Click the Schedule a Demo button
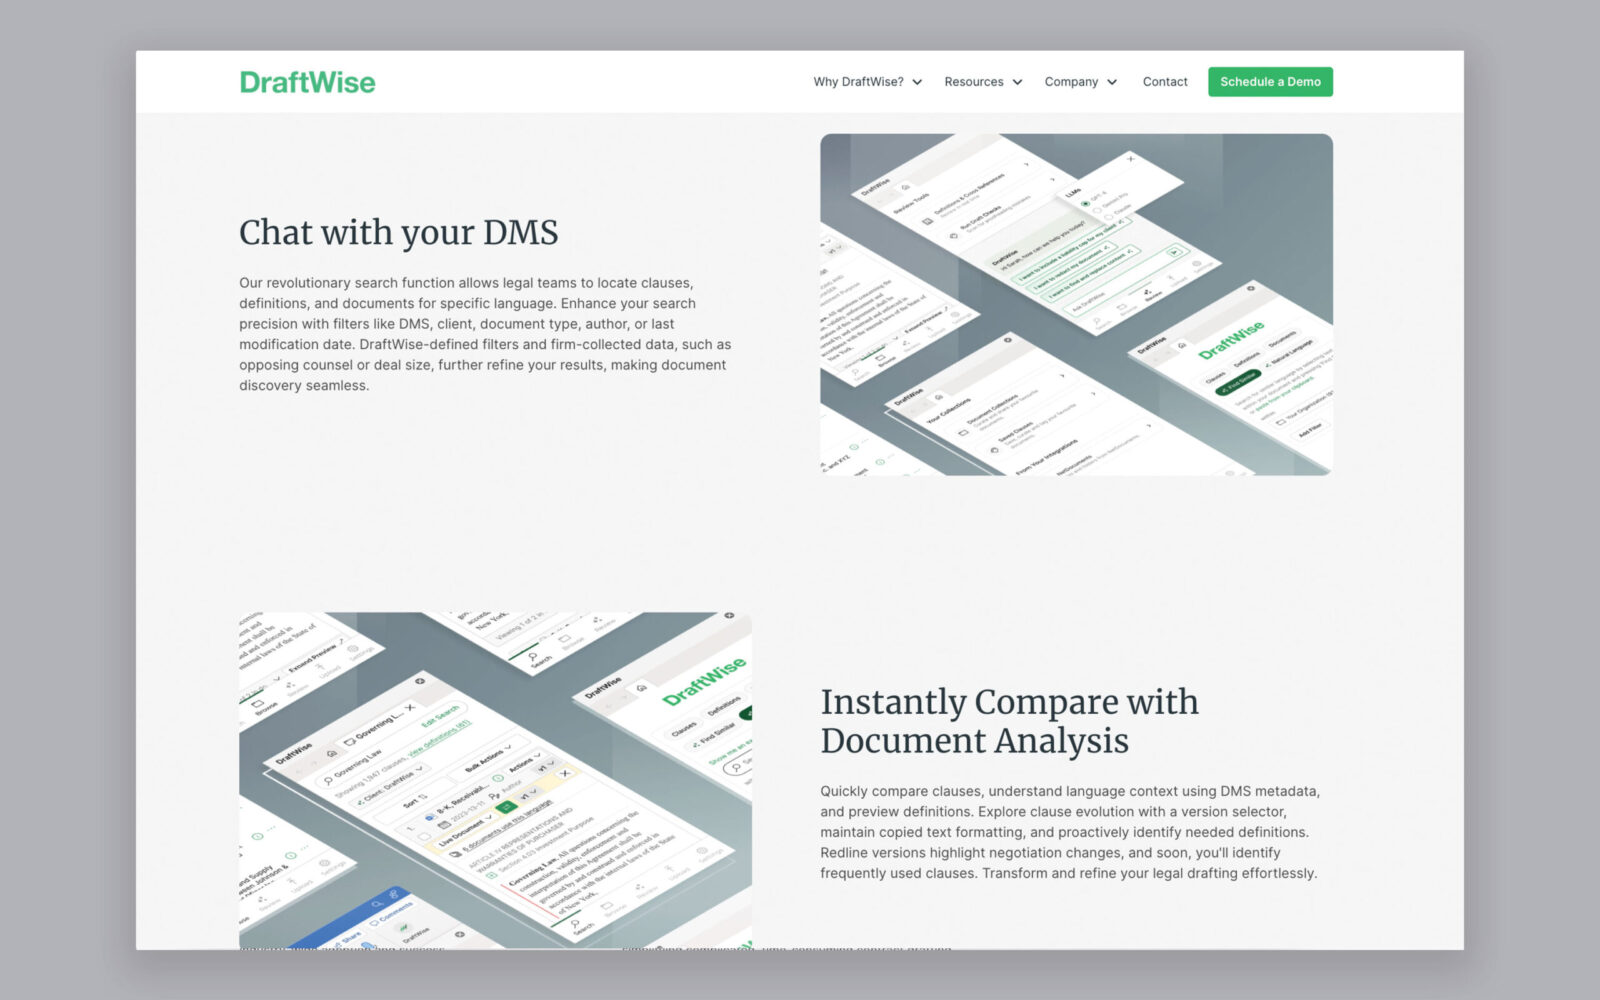 pyautogui.click(x=1270, y=82)
